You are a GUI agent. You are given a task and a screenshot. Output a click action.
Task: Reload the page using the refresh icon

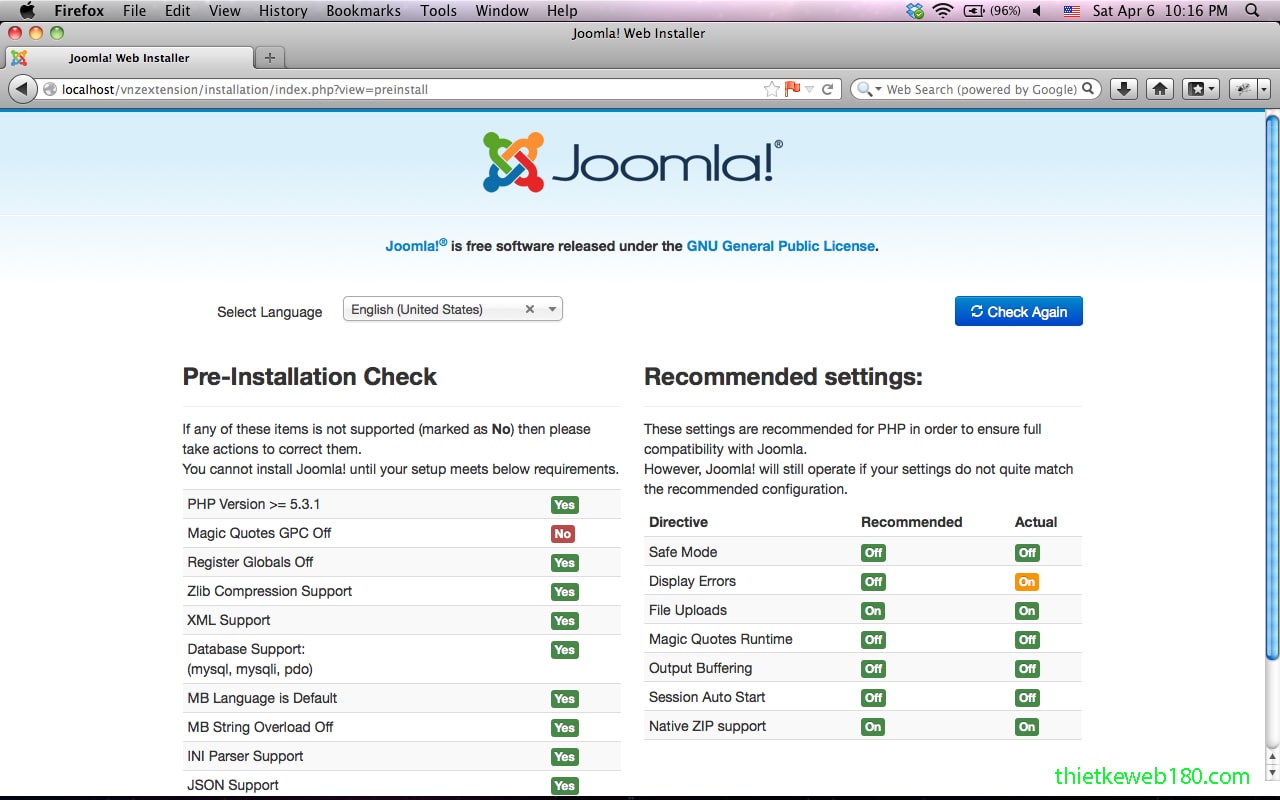point(829,89)
